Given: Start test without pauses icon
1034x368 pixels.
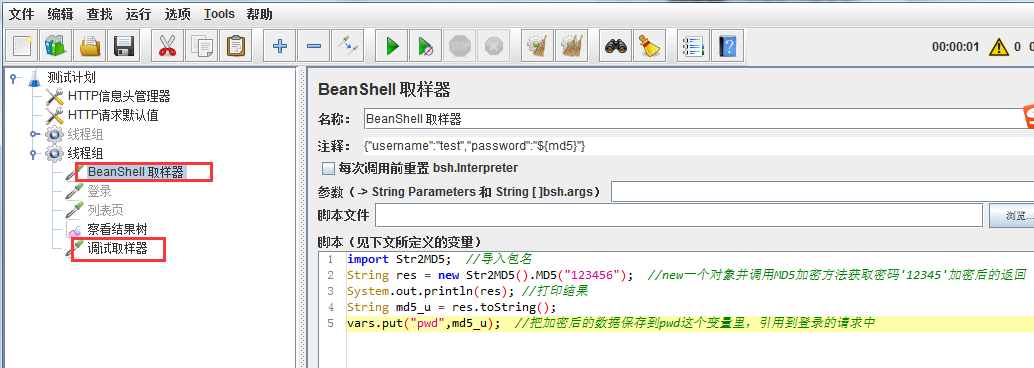Looking at the screenshot, I should (426, 46).
